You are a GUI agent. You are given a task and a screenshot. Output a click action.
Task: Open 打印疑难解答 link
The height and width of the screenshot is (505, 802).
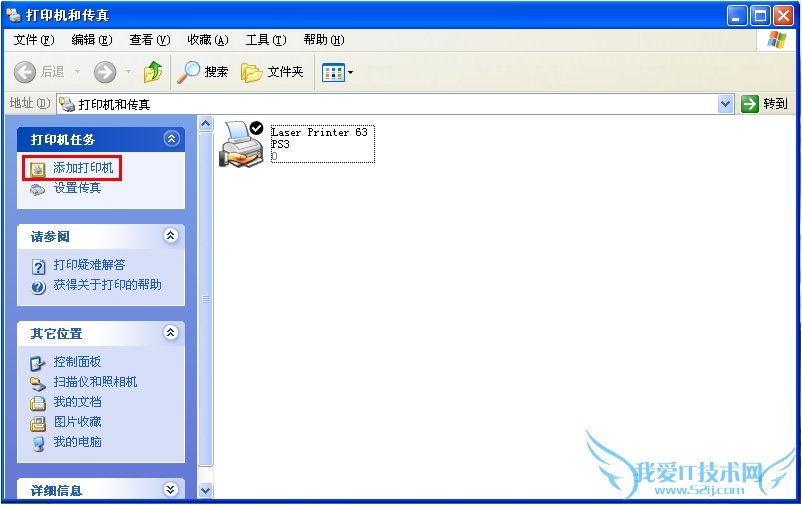pyautogui.click(x=90, y=265)
